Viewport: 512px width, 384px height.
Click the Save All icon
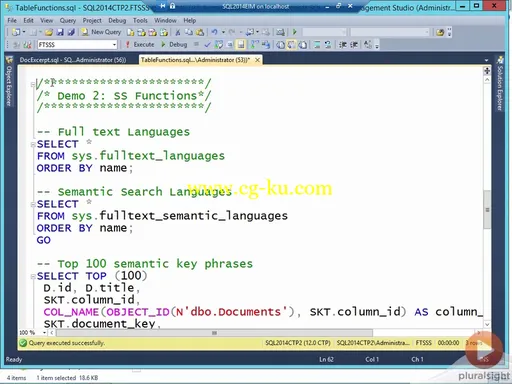click(71, 32)
